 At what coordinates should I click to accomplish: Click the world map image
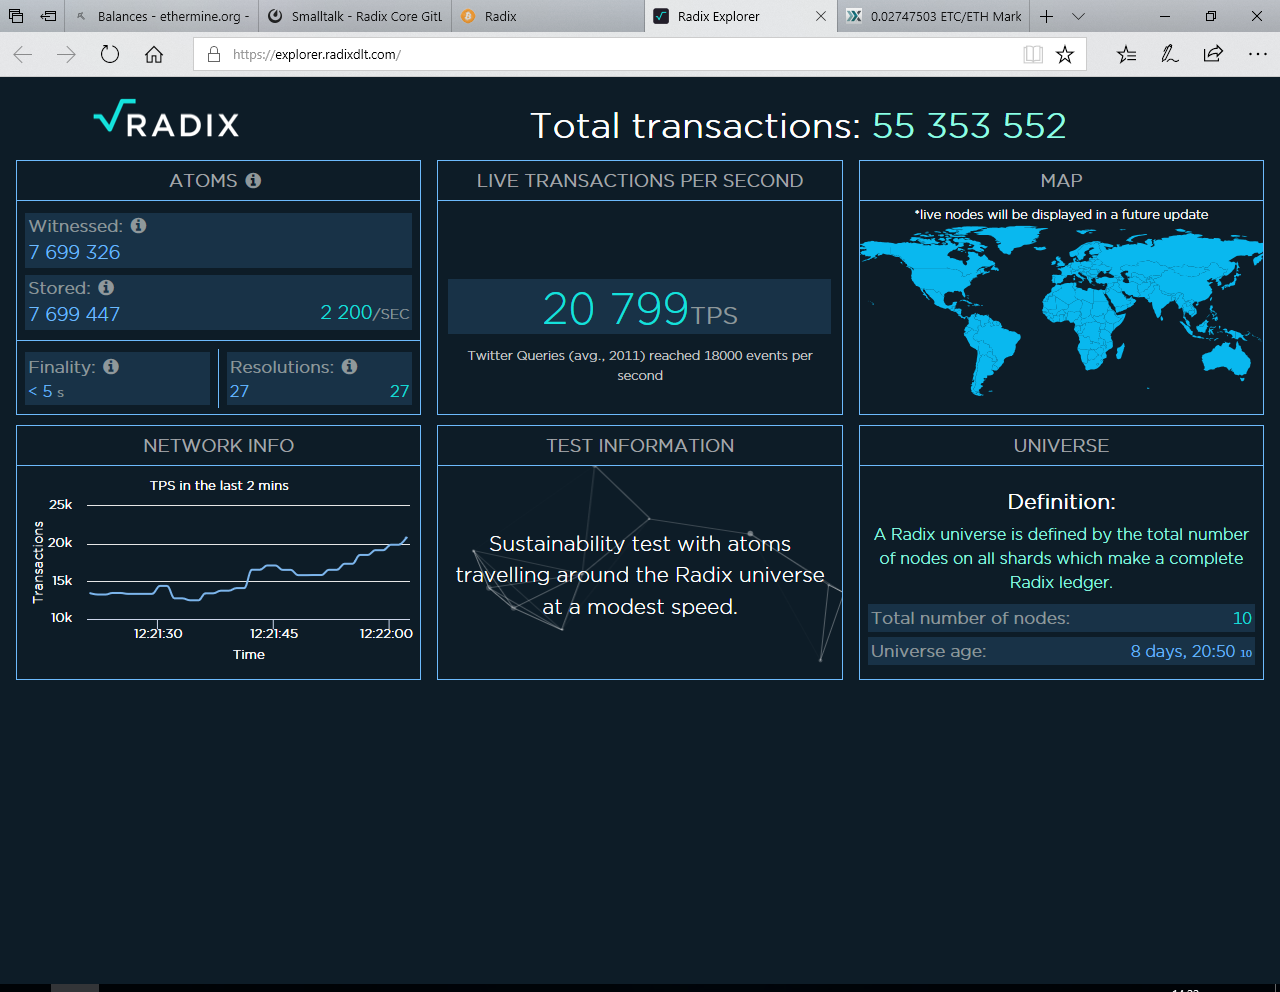pos(1061,309)
